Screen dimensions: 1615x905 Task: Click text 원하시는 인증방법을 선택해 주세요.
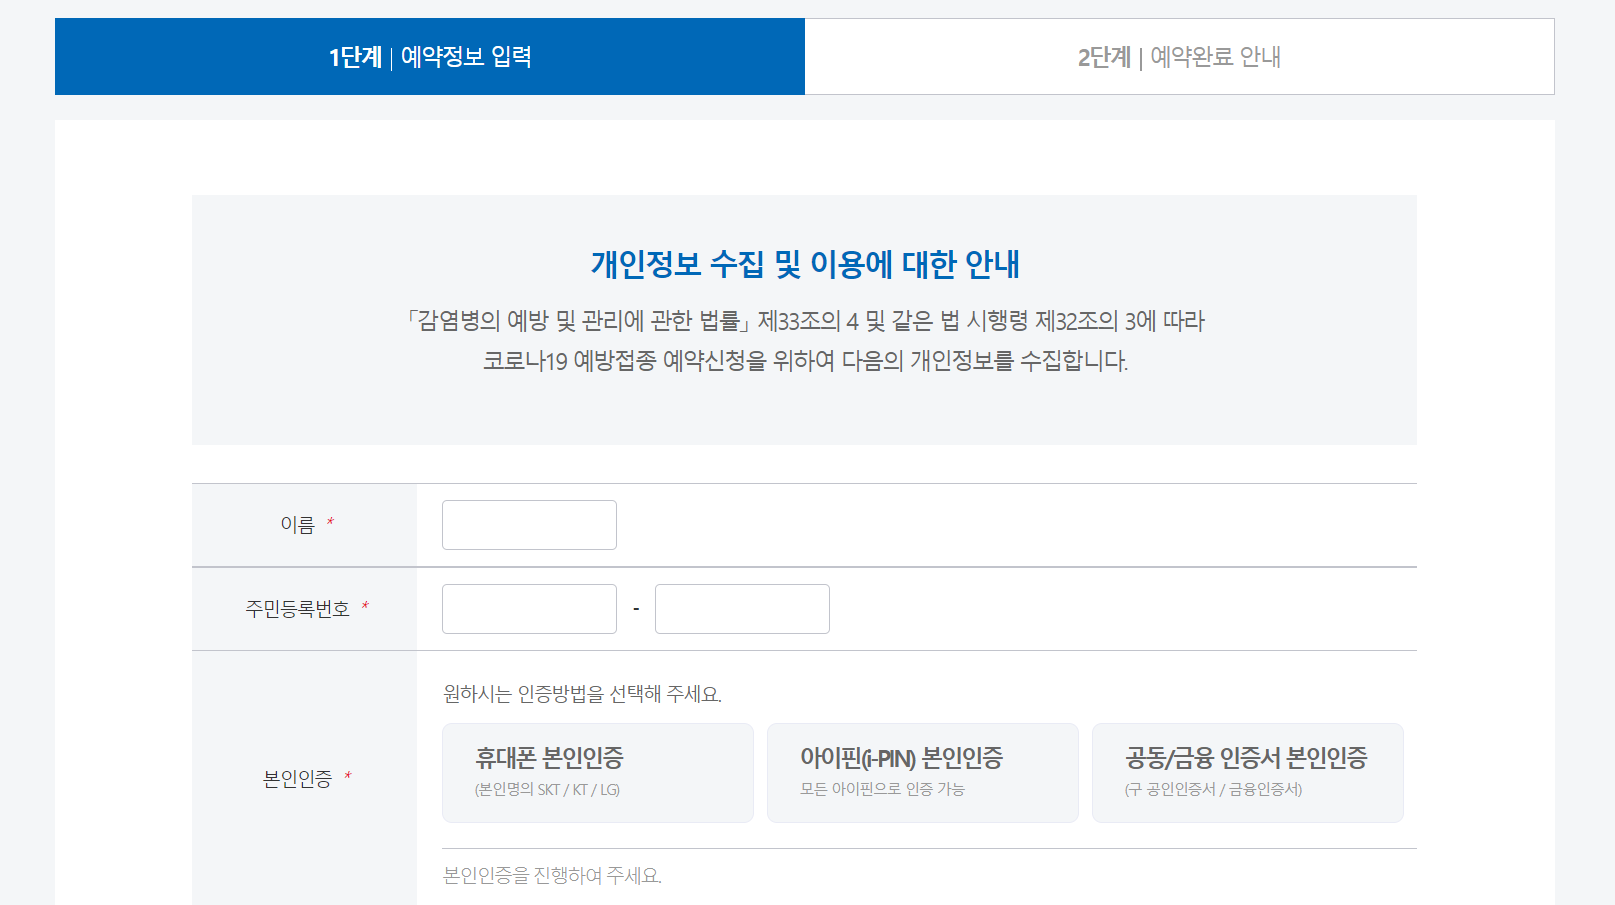[x=582, y=694]
